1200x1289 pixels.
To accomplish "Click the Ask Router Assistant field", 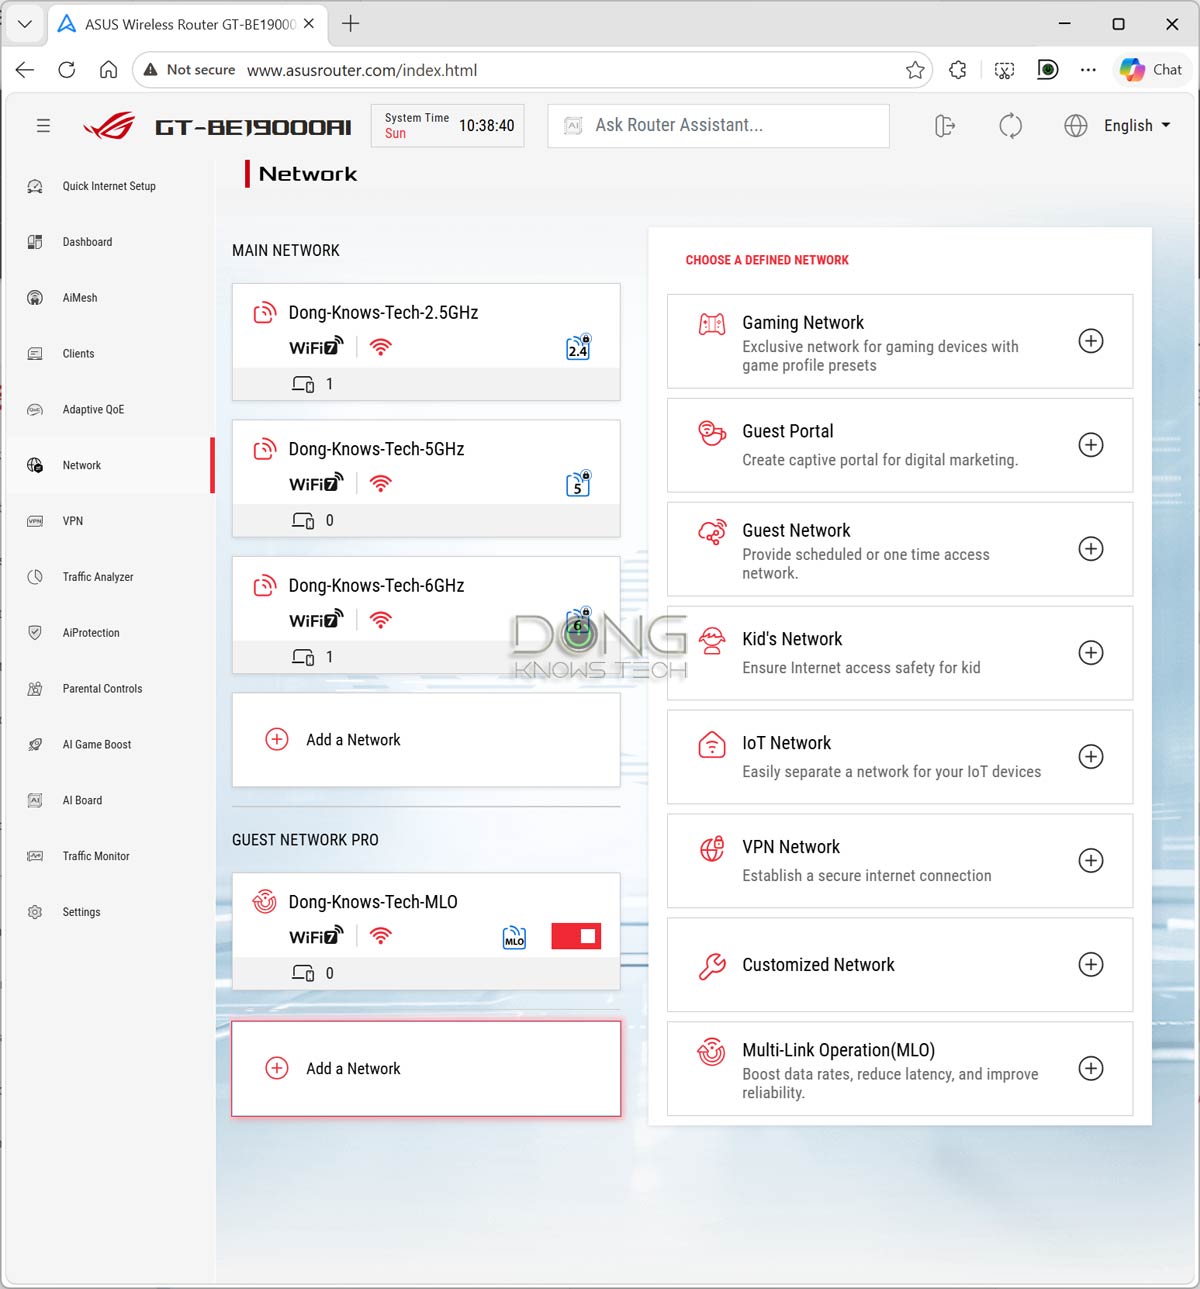I will pos(718,126).
